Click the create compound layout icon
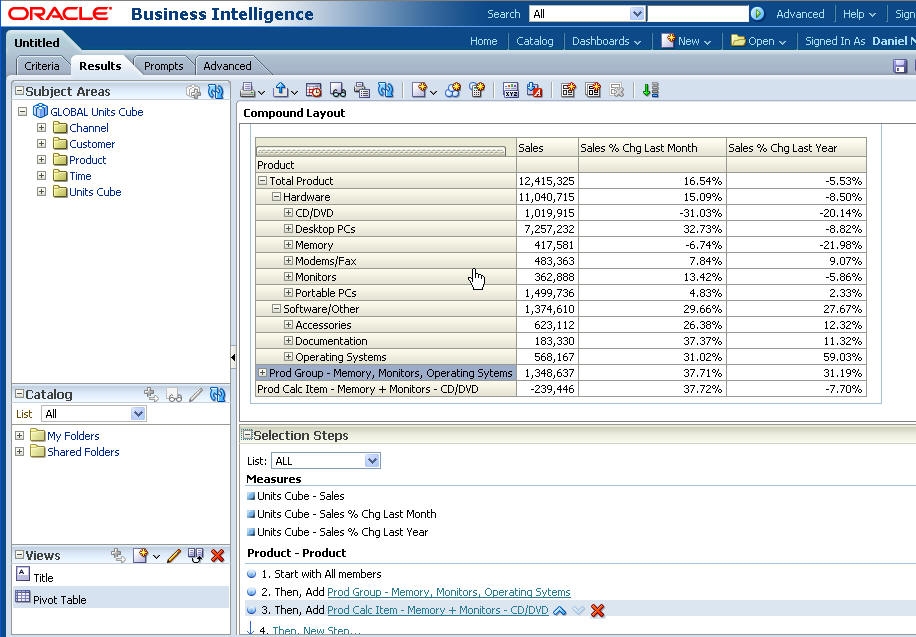916x637 pixels. [568, 90]
